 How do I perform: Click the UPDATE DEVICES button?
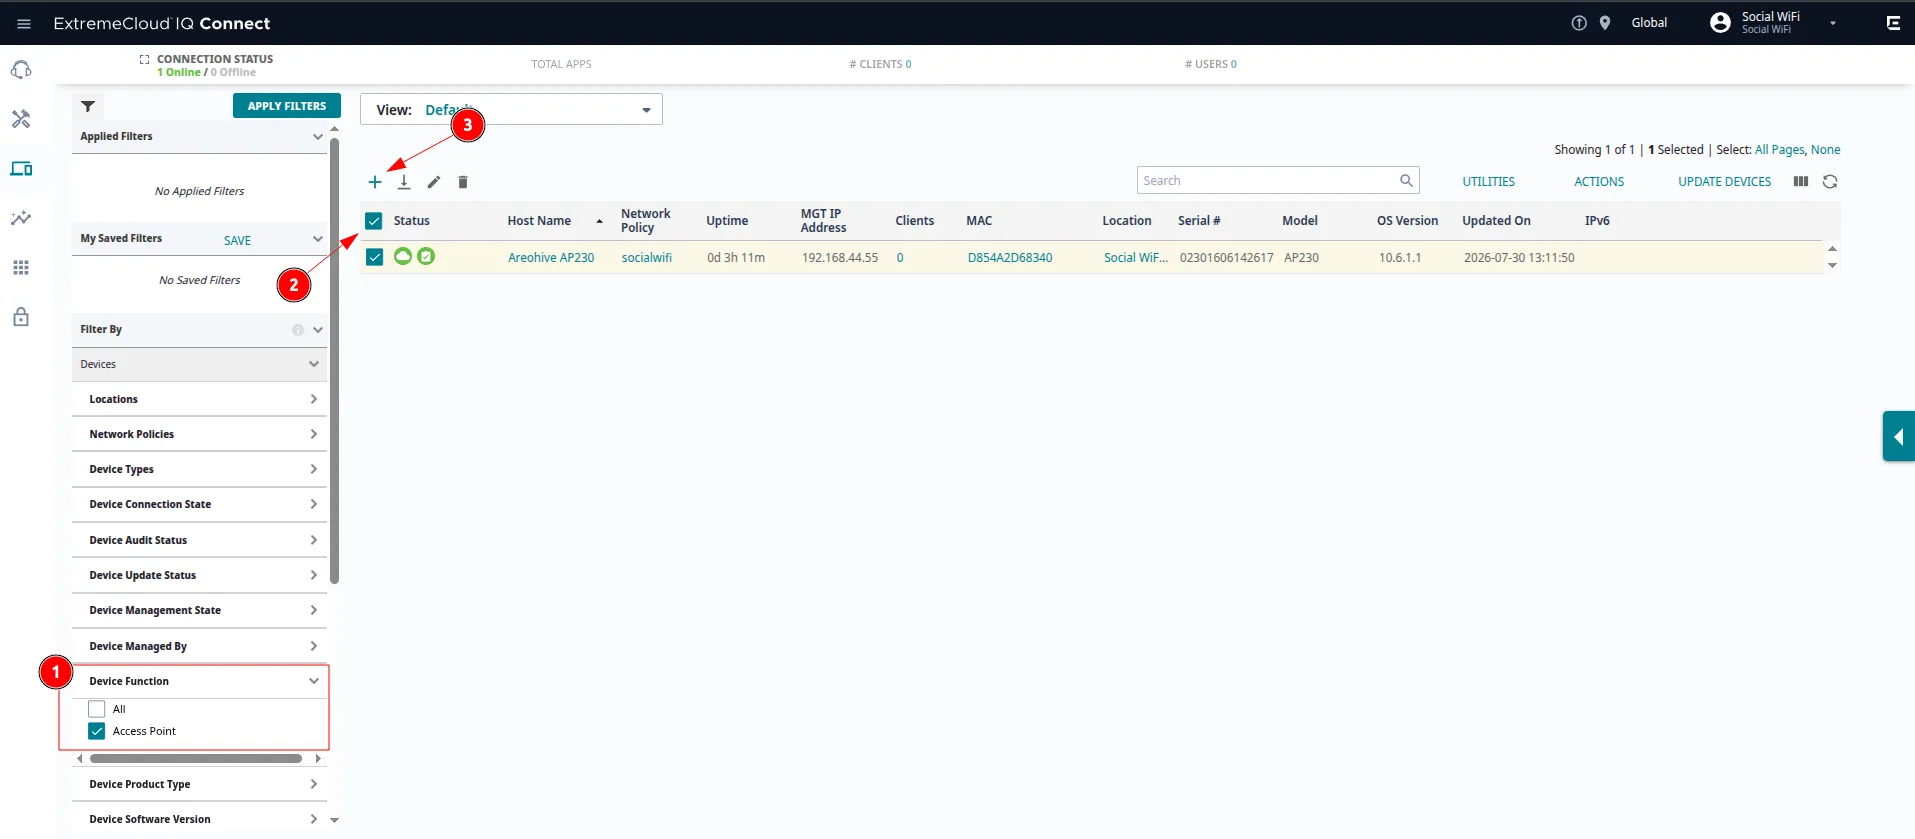[1725, 182]
